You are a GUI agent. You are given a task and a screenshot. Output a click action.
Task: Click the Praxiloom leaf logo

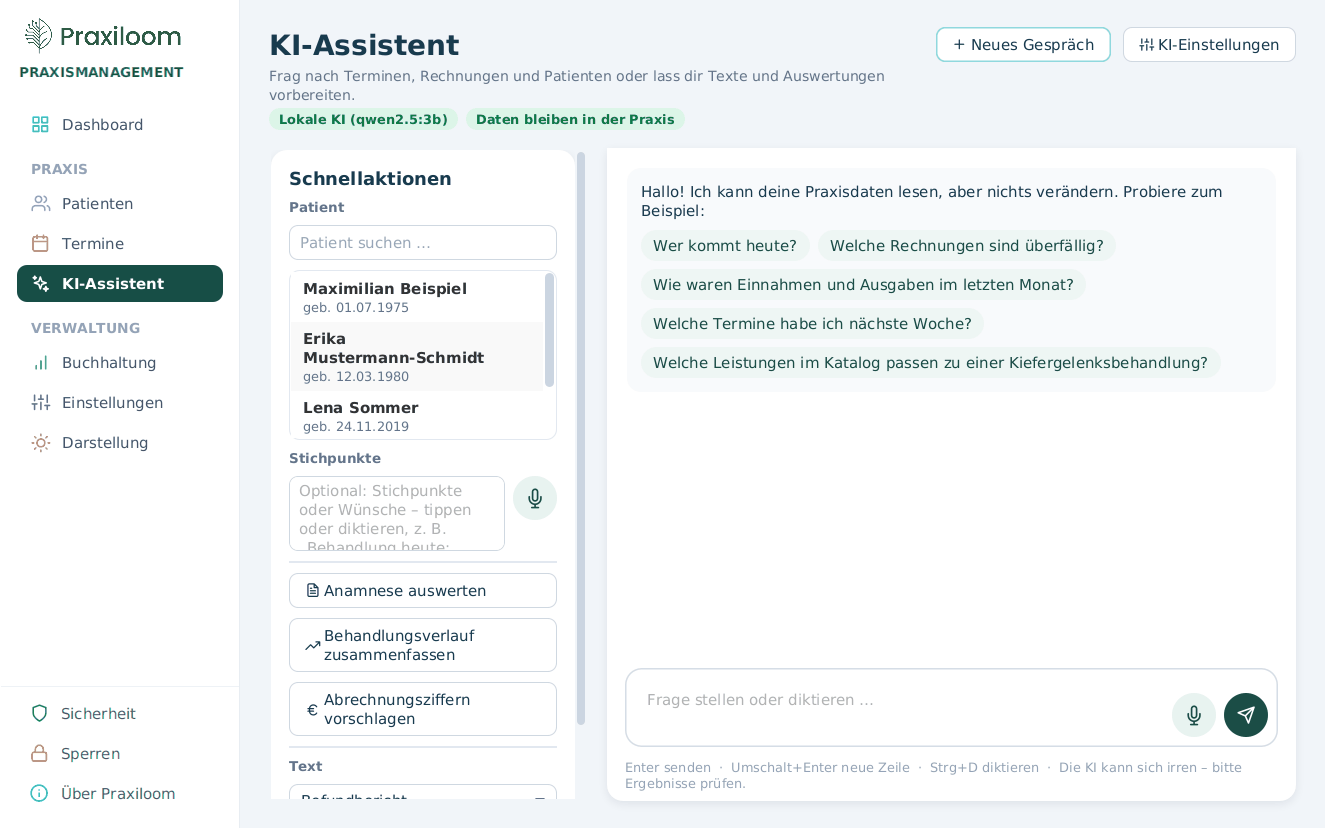[38, 35]
